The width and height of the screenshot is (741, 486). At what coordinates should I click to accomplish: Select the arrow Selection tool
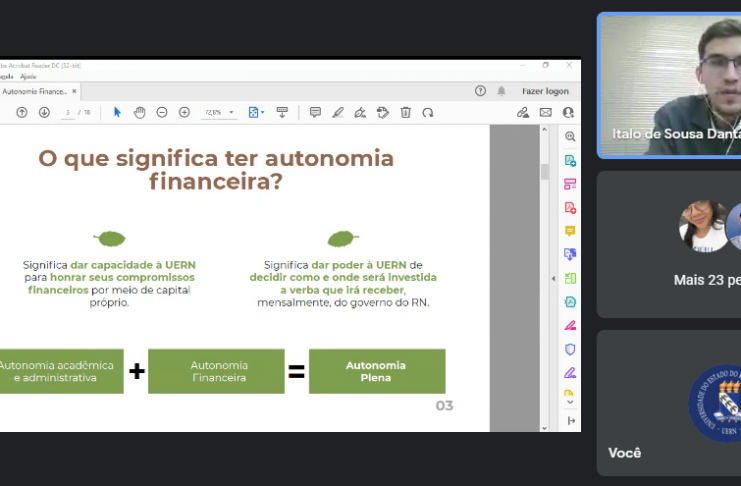[117, 113]
